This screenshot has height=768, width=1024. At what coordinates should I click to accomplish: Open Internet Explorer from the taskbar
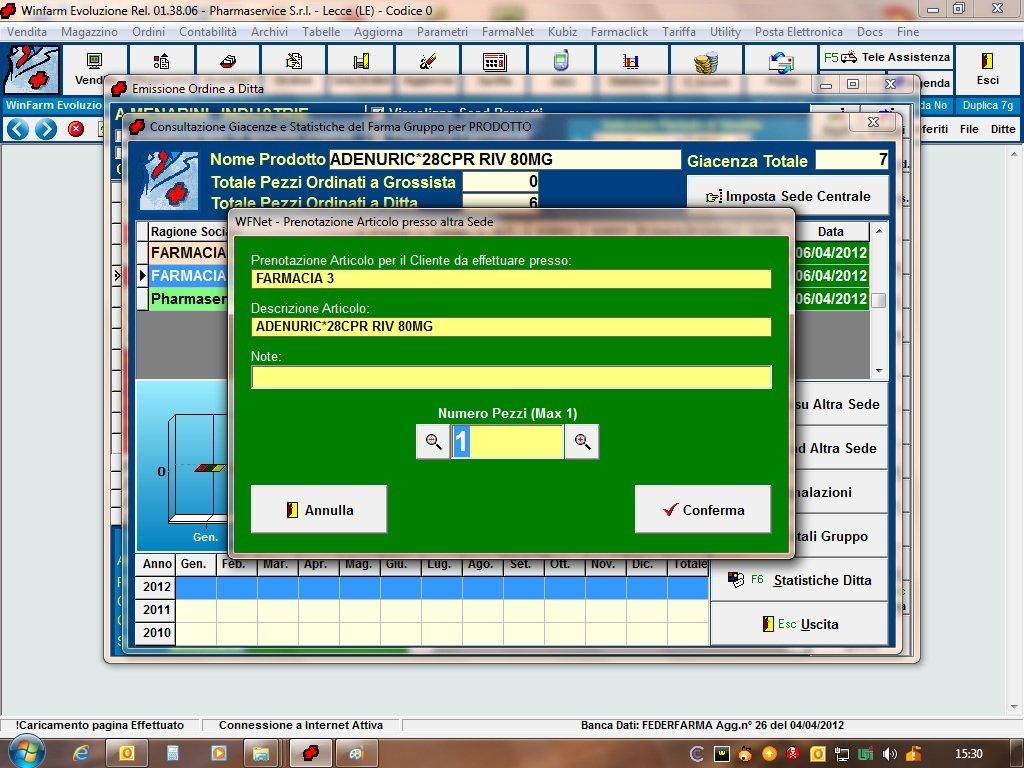pyautogui.click(x=82, y=753)
